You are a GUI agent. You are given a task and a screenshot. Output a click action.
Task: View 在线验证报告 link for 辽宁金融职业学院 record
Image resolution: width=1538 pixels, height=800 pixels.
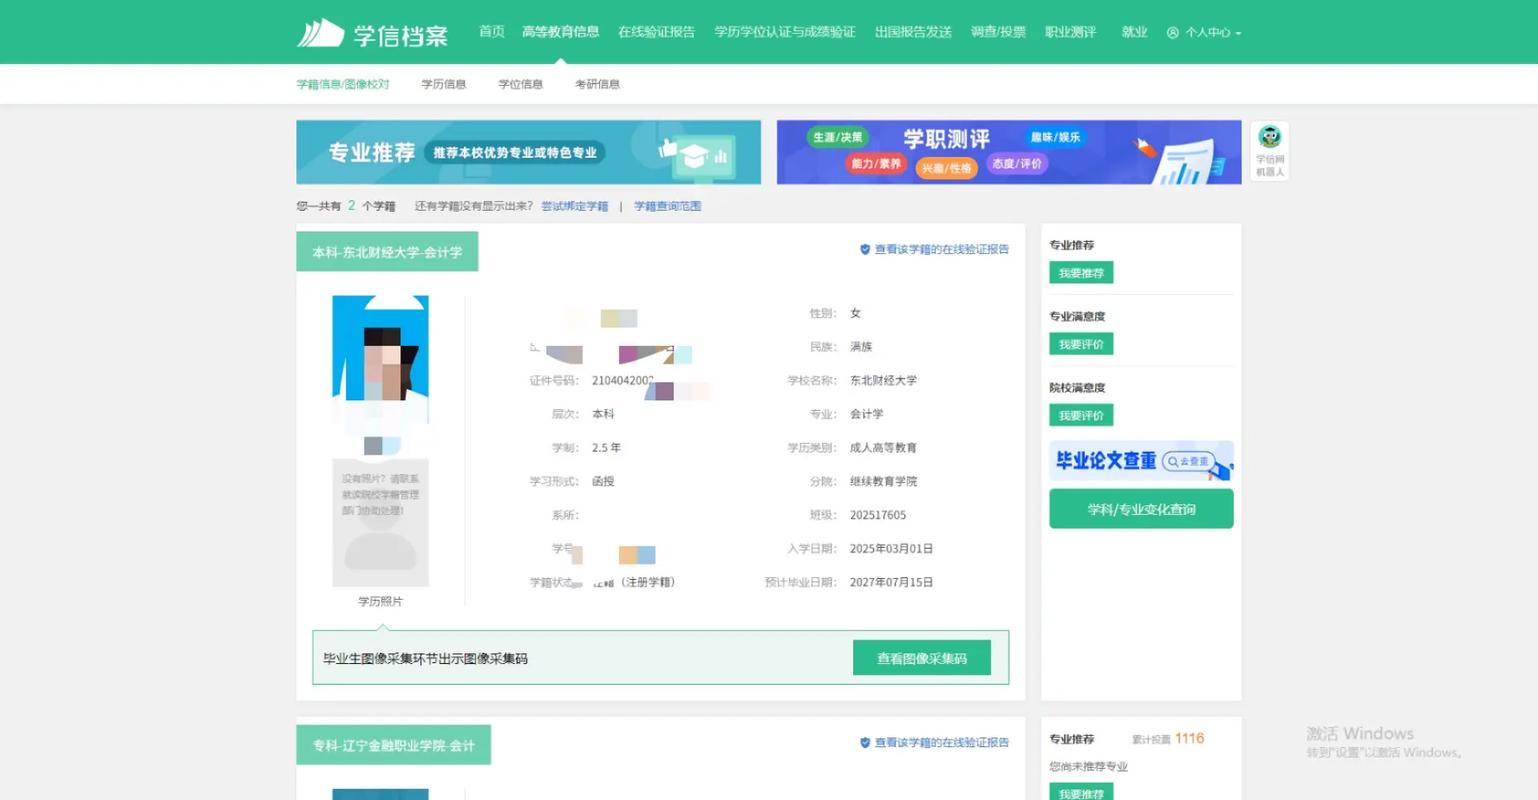coord(942,743)
